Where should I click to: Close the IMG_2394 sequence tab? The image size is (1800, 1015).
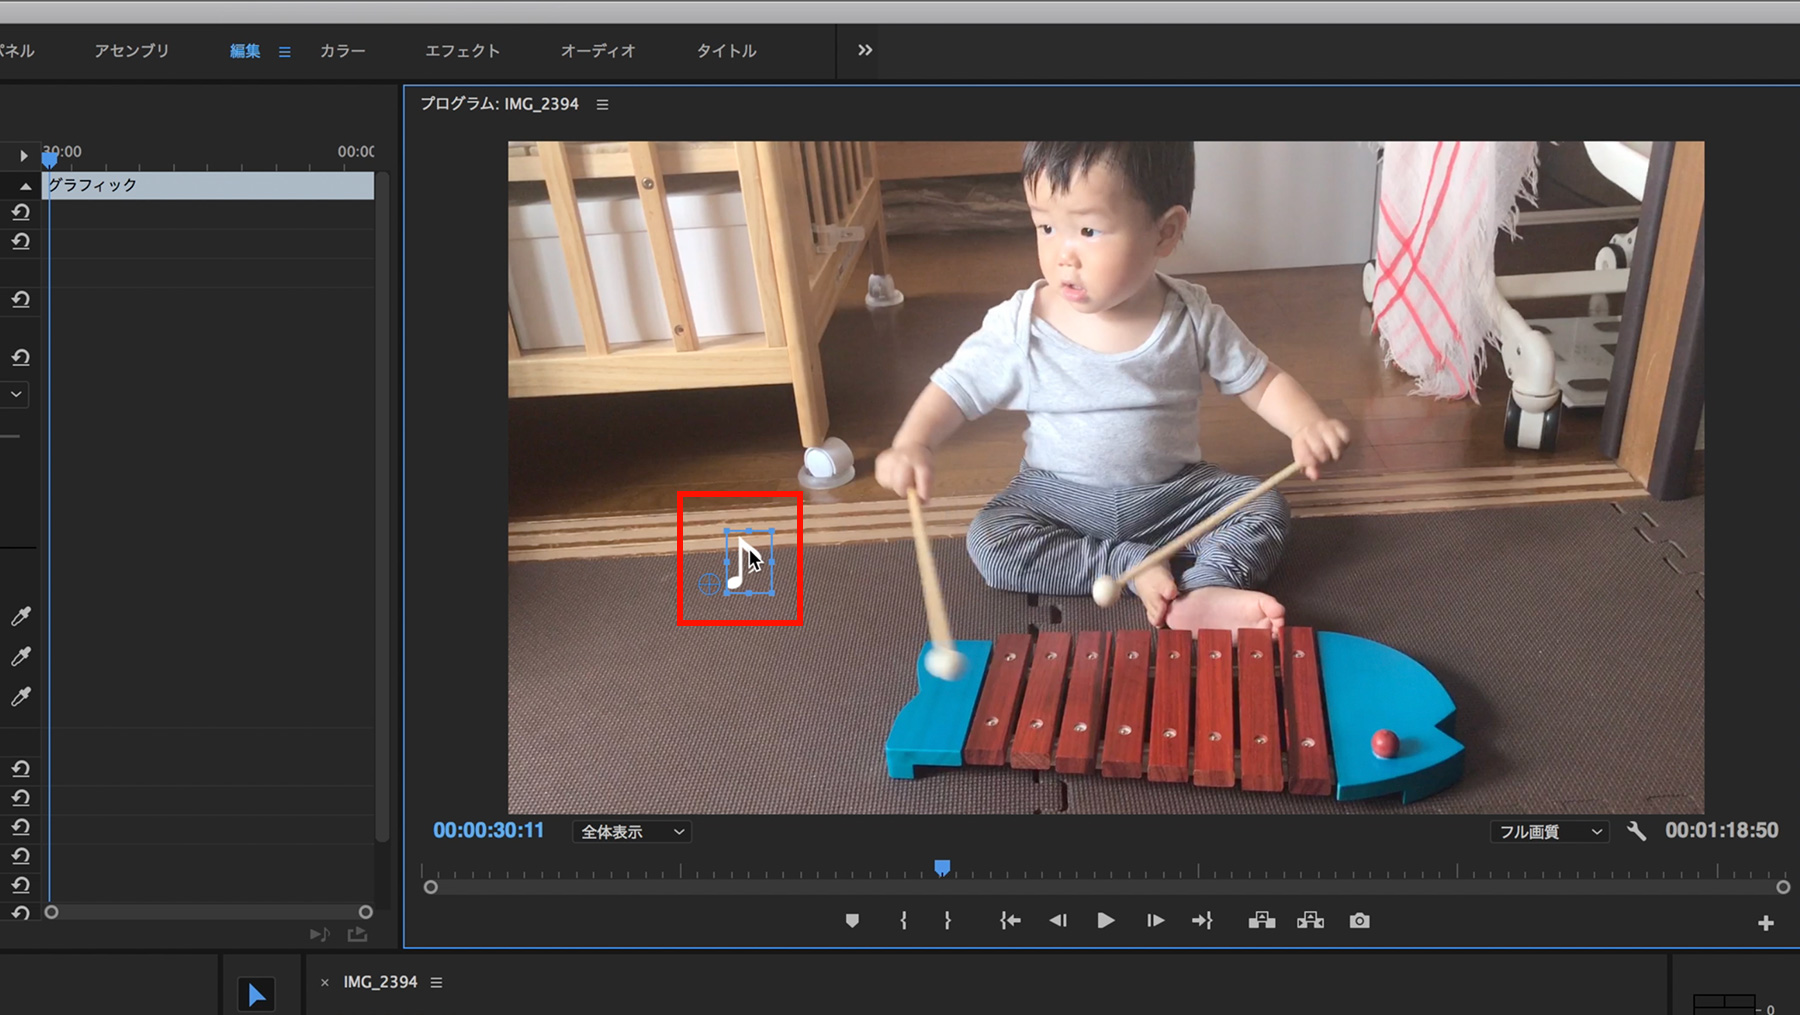pyautogui.click(x=325, y=983)
